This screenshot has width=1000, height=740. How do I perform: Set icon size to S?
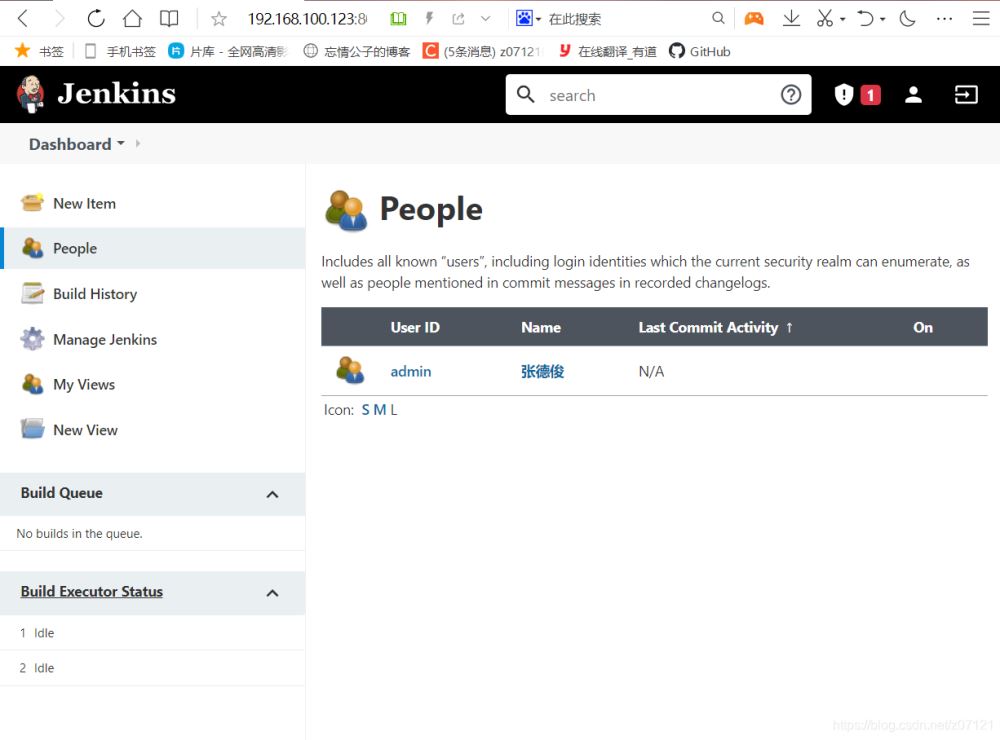[x=365, y=410]
